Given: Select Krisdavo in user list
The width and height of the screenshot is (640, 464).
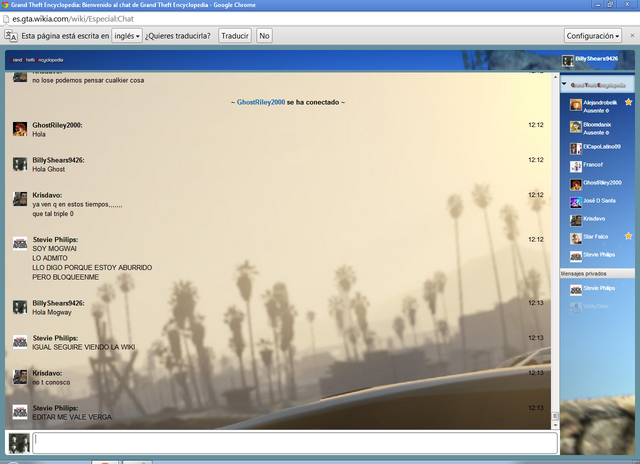Looking at the screenshot, I should pyautogui.click(x=594, y=218).
